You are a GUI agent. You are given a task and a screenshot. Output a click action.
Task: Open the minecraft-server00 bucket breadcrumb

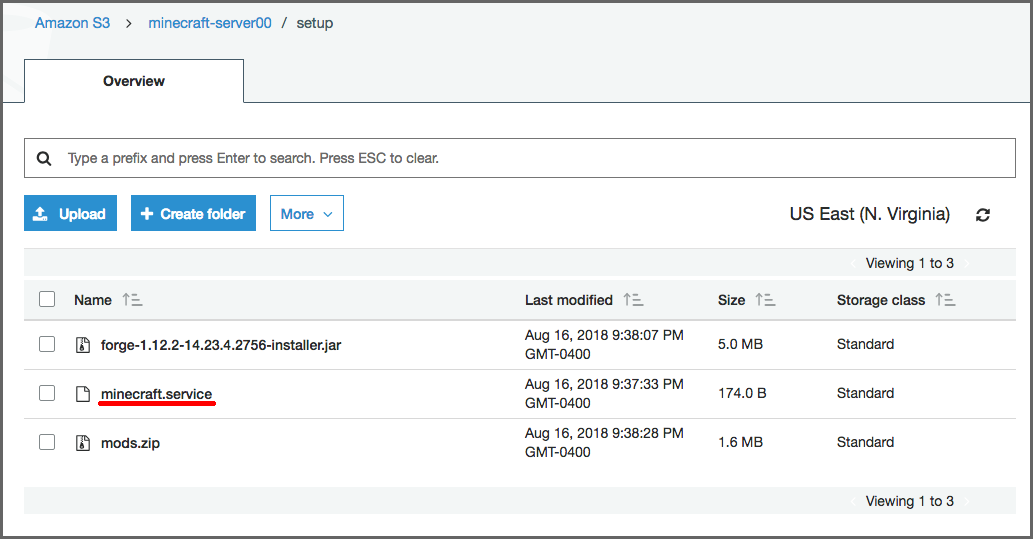[x=210, y=23]
